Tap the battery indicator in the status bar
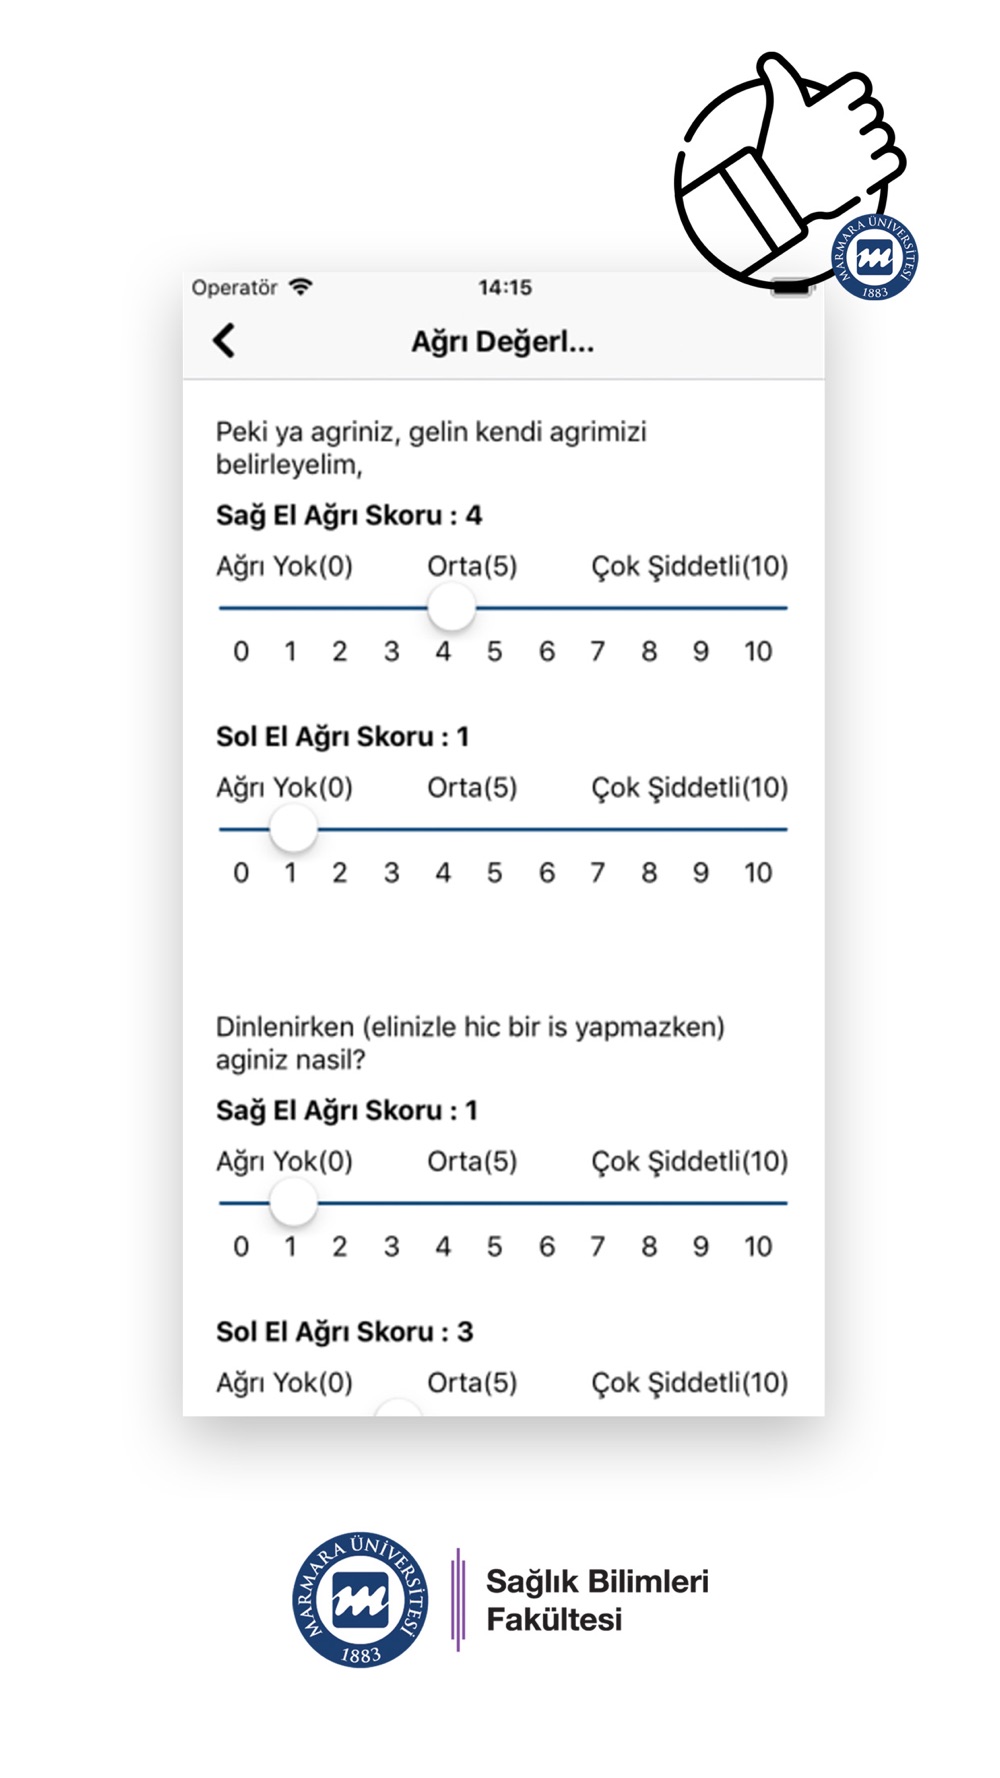This screenshot has width=1000, height=1778. click(790, 288)
